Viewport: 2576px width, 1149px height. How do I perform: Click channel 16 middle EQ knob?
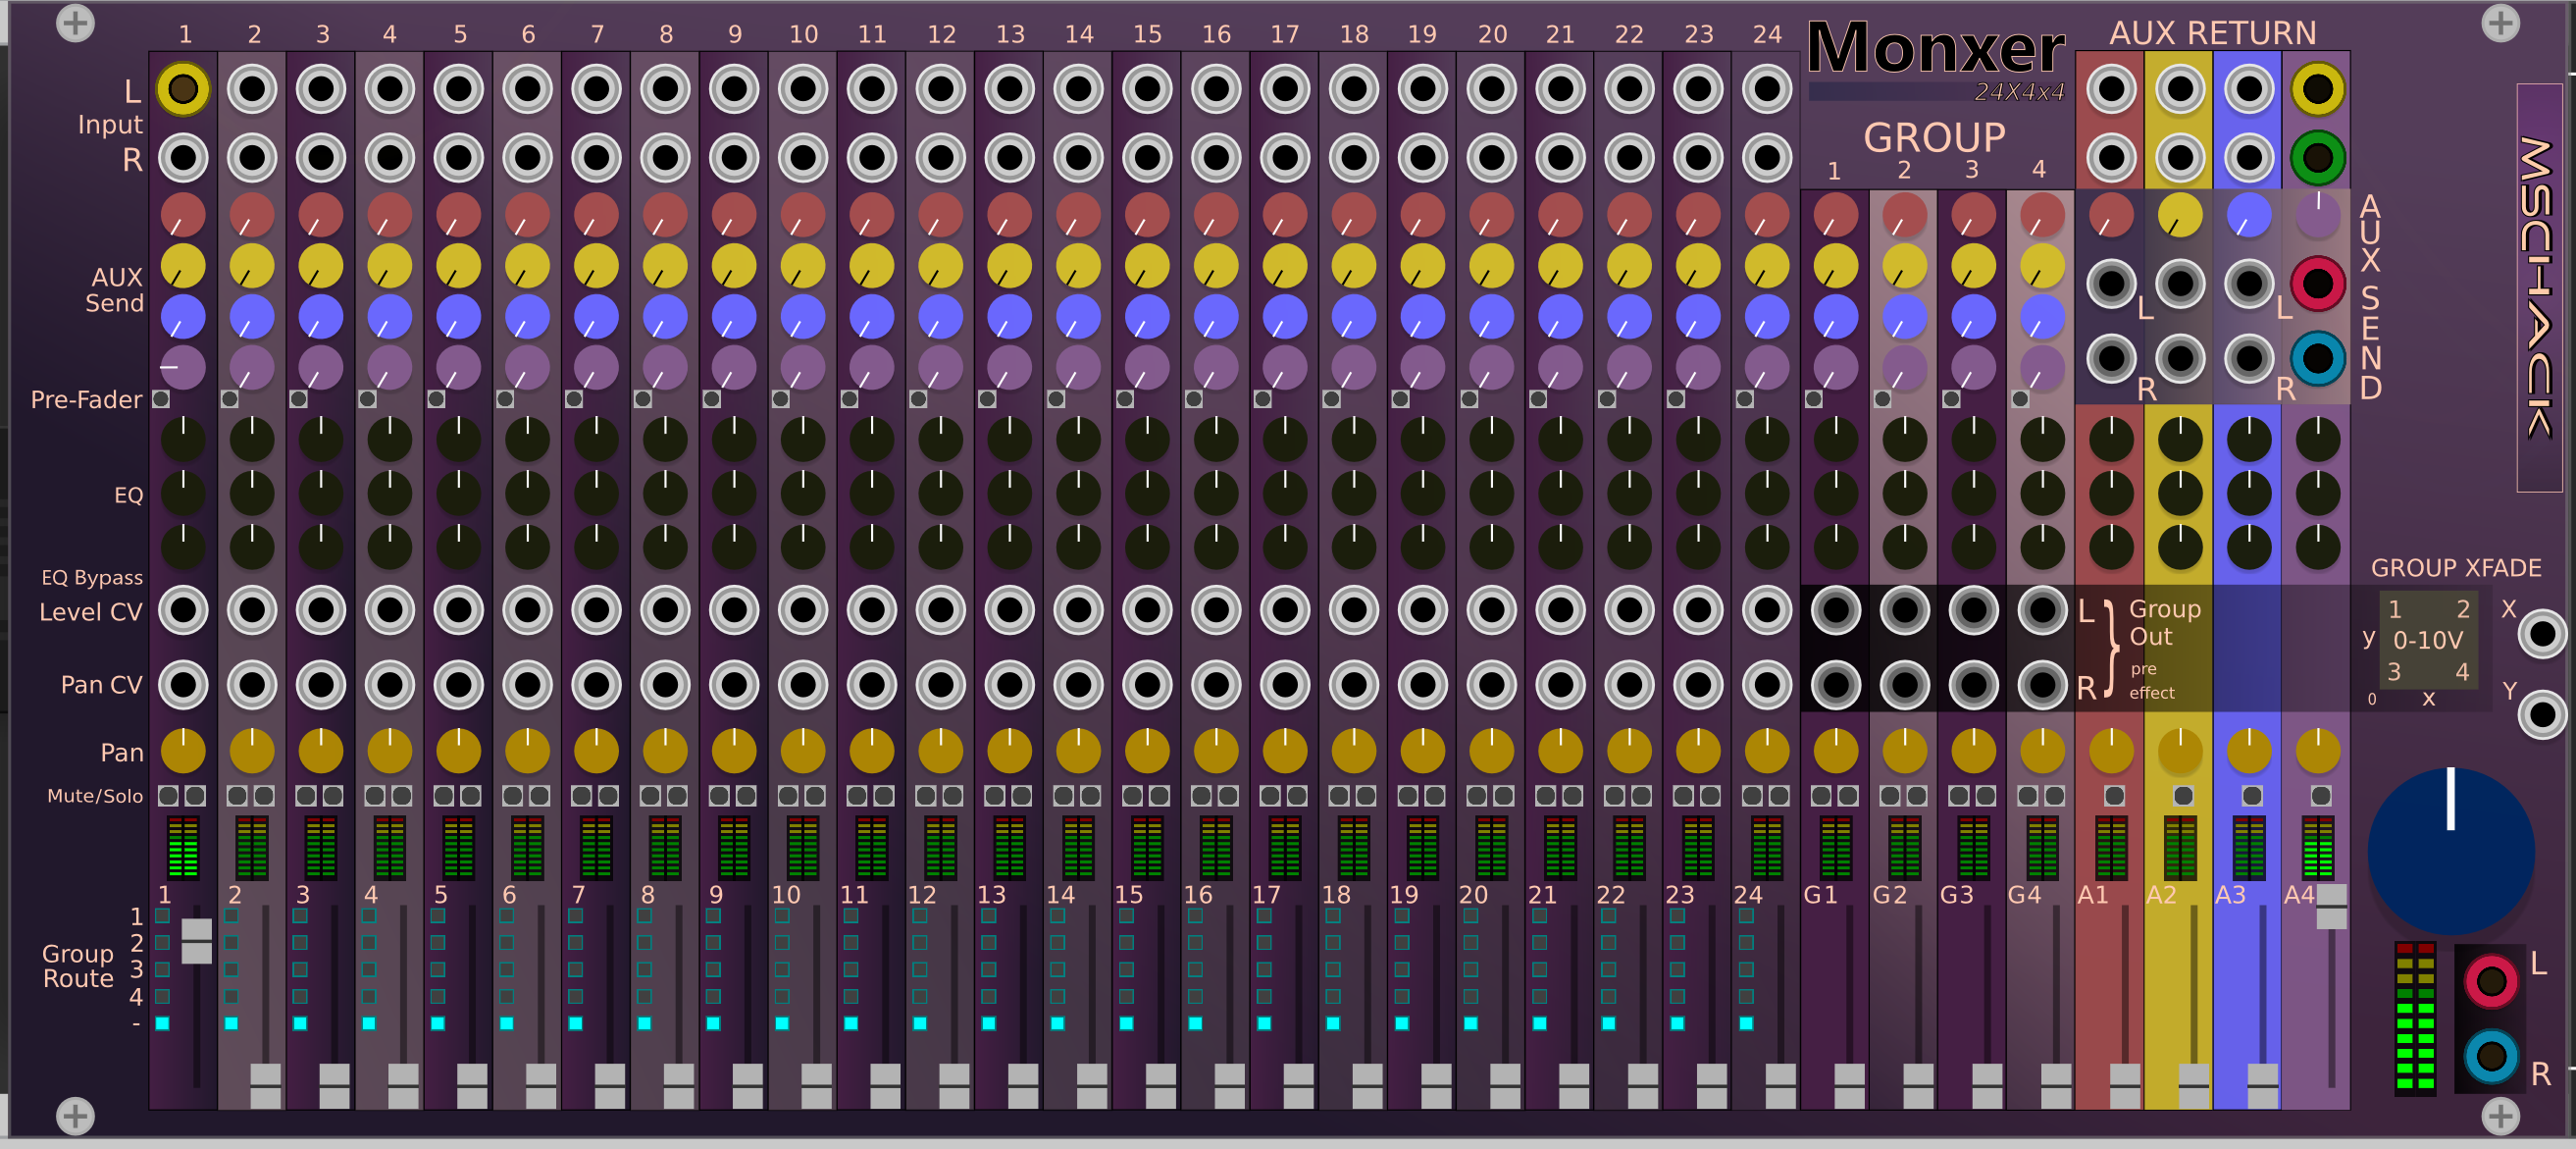tap(1216, 493)
